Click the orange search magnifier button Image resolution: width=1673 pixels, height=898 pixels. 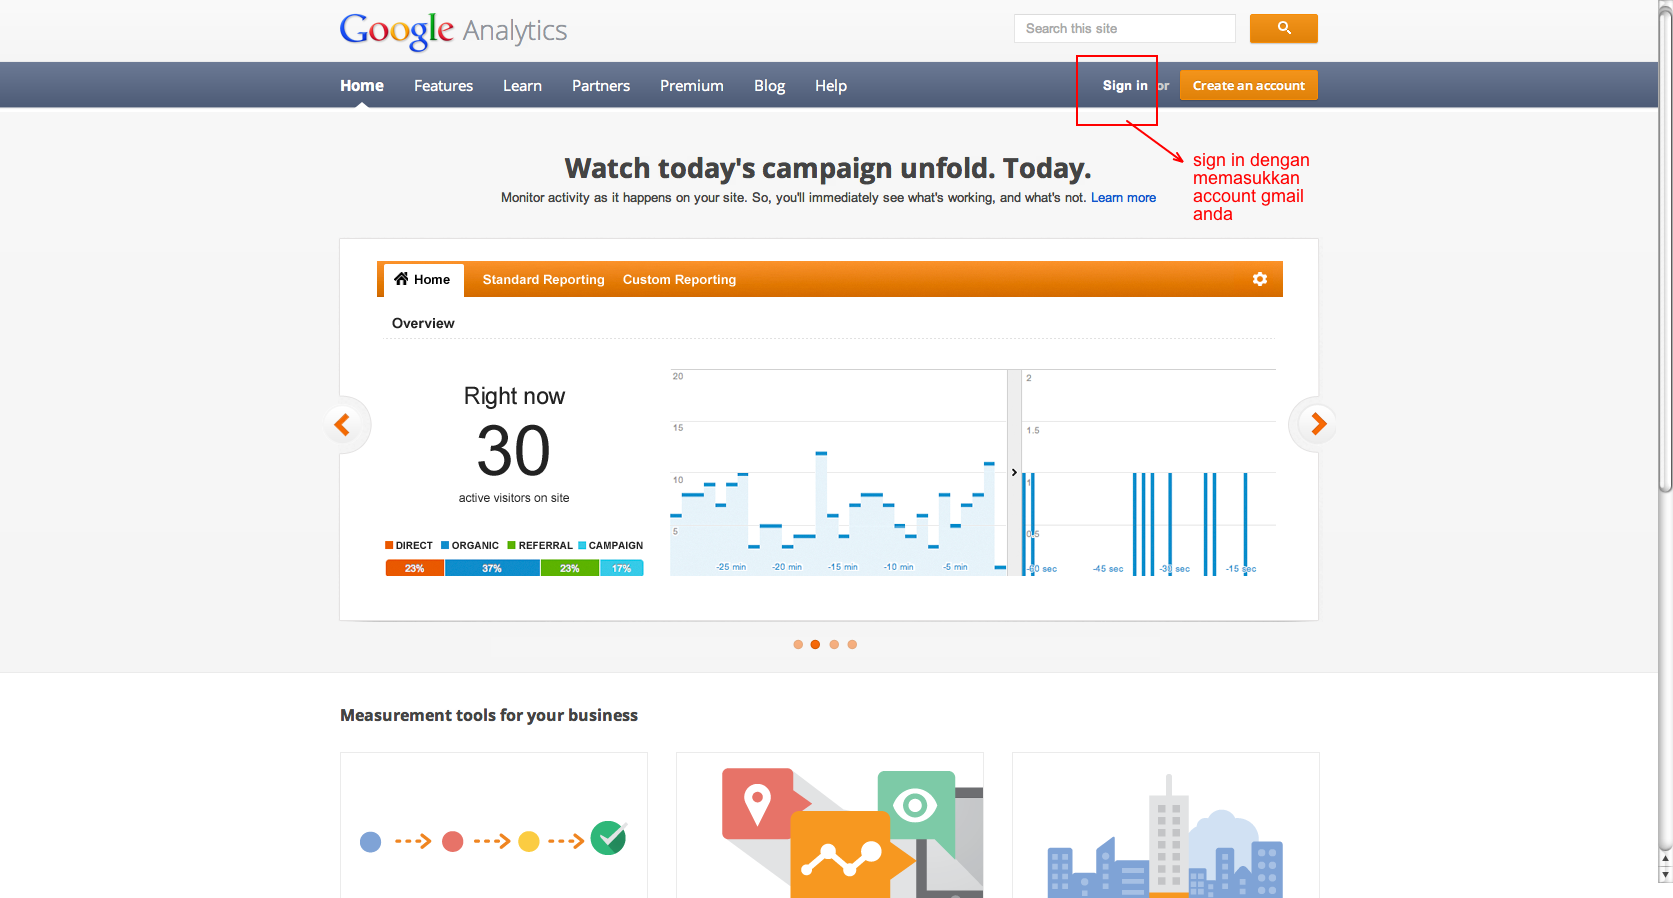point(1283,28)
